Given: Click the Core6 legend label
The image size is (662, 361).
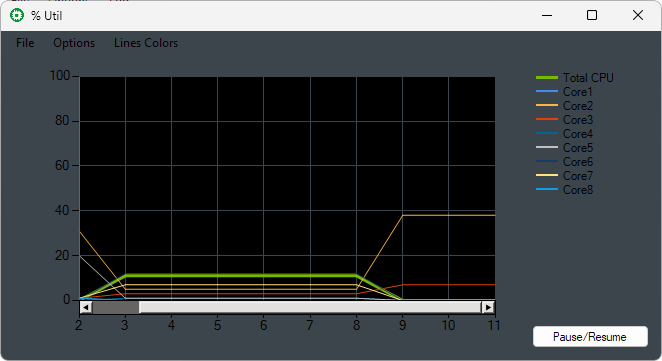Looking at the screenshot, I should 578,162.
